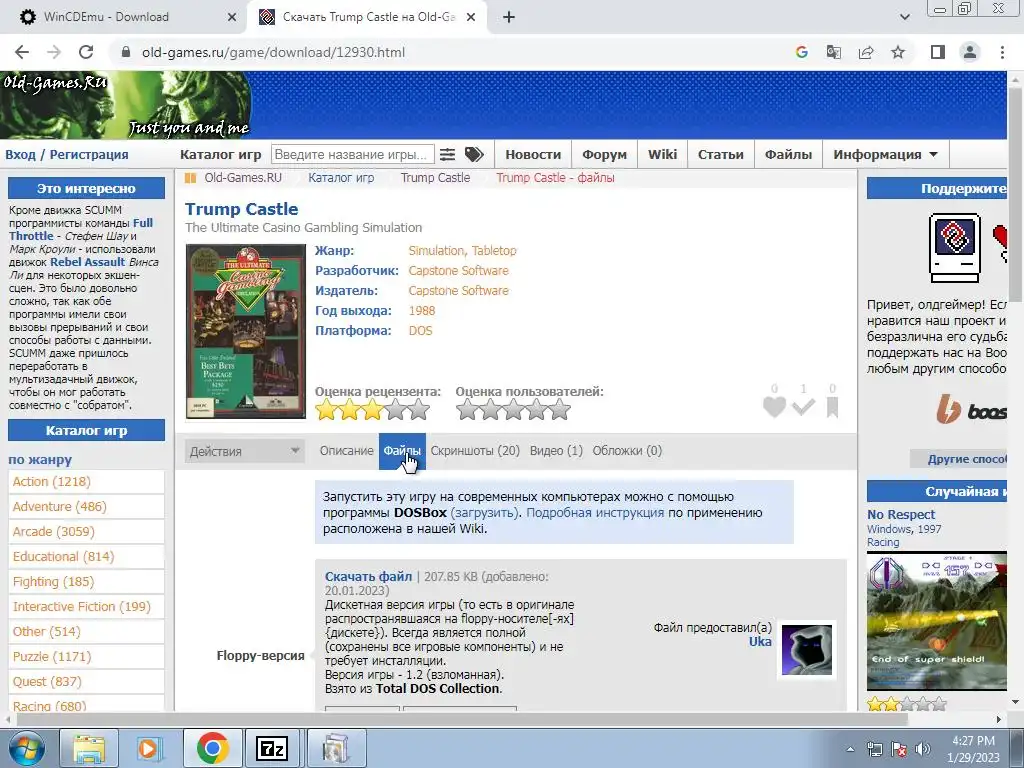Click the horizontal page scrollbar
The height and width of the screenshot is (768, 1024).
(461, 719)
